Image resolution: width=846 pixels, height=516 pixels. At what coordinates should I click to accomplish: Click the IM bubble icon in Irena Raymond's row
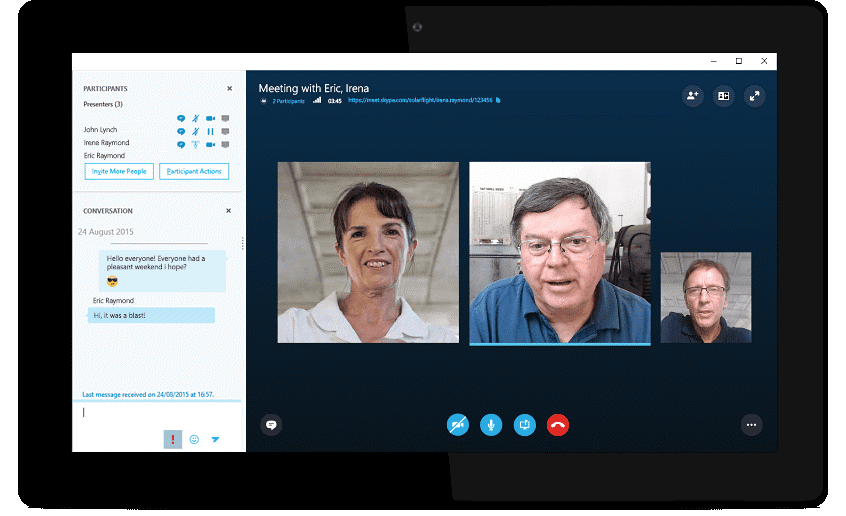(x=181, y=145)
